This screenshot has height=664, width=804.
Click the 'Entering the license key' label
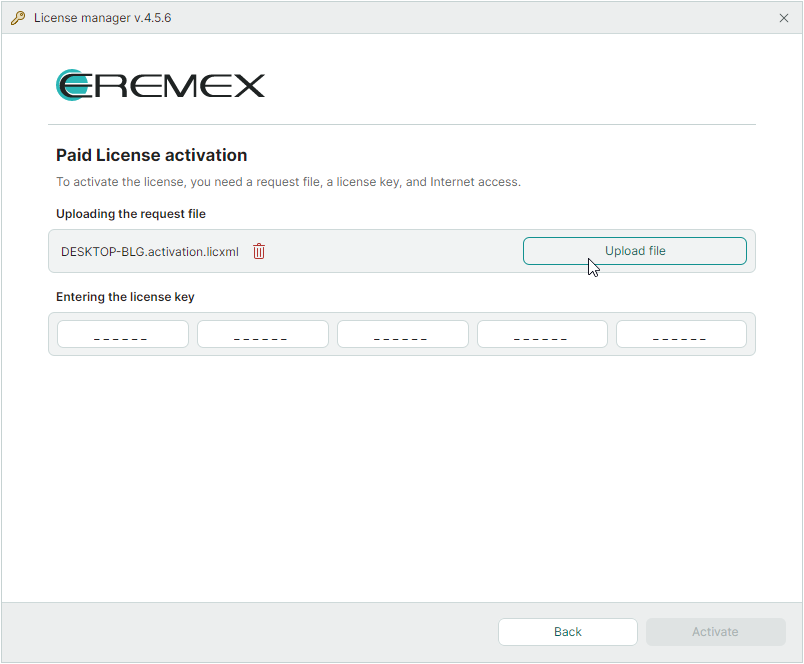(125, 297)
